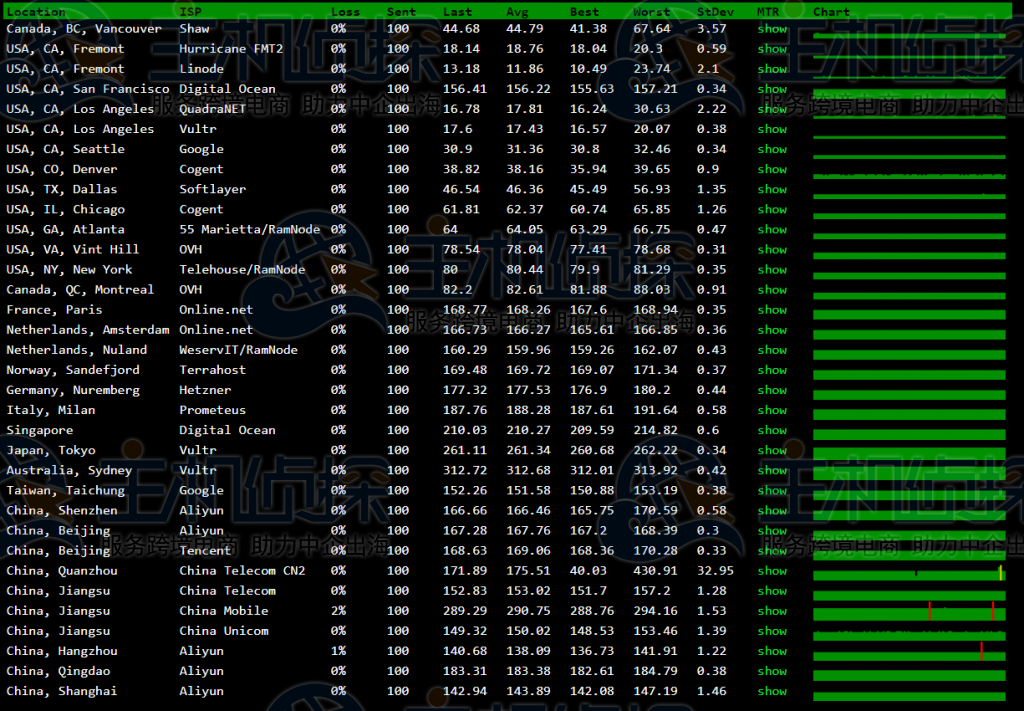Select the Worst column header
The image size is (1024, 711).
pos(651,12)
